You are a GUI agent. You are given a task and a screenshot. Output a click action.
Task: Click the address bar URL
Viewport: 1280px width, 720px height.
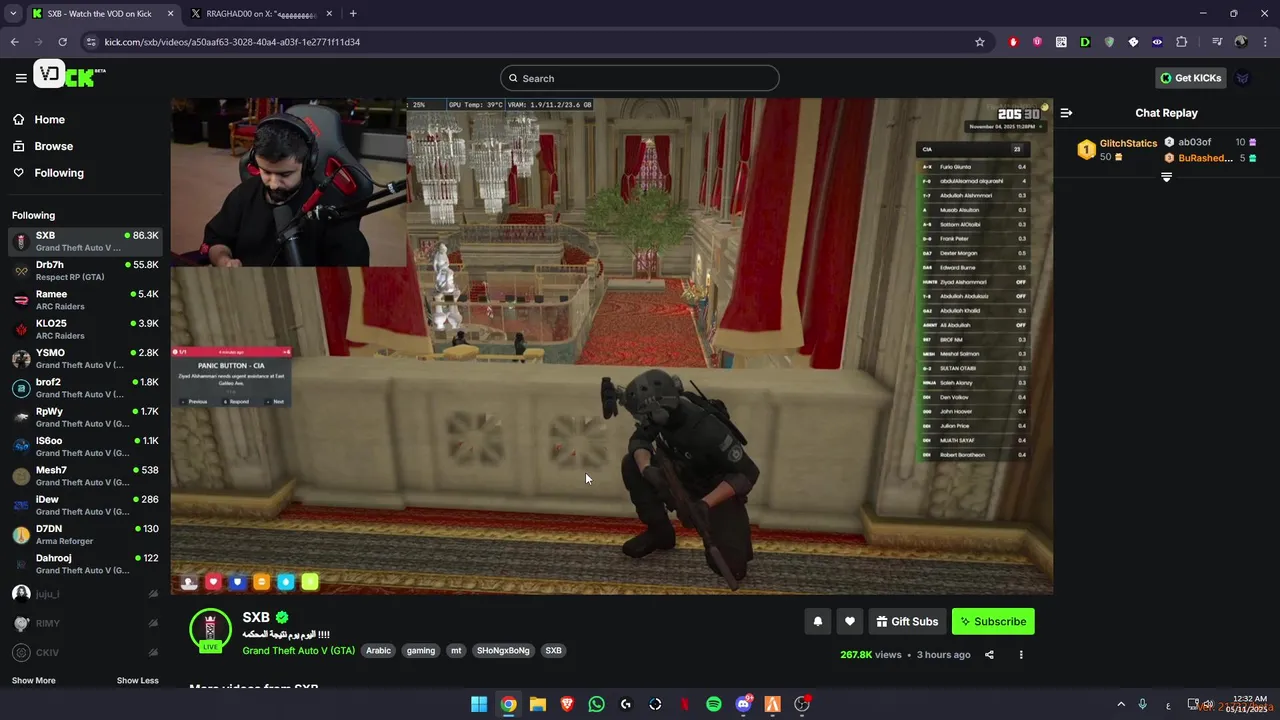[232, 42]
